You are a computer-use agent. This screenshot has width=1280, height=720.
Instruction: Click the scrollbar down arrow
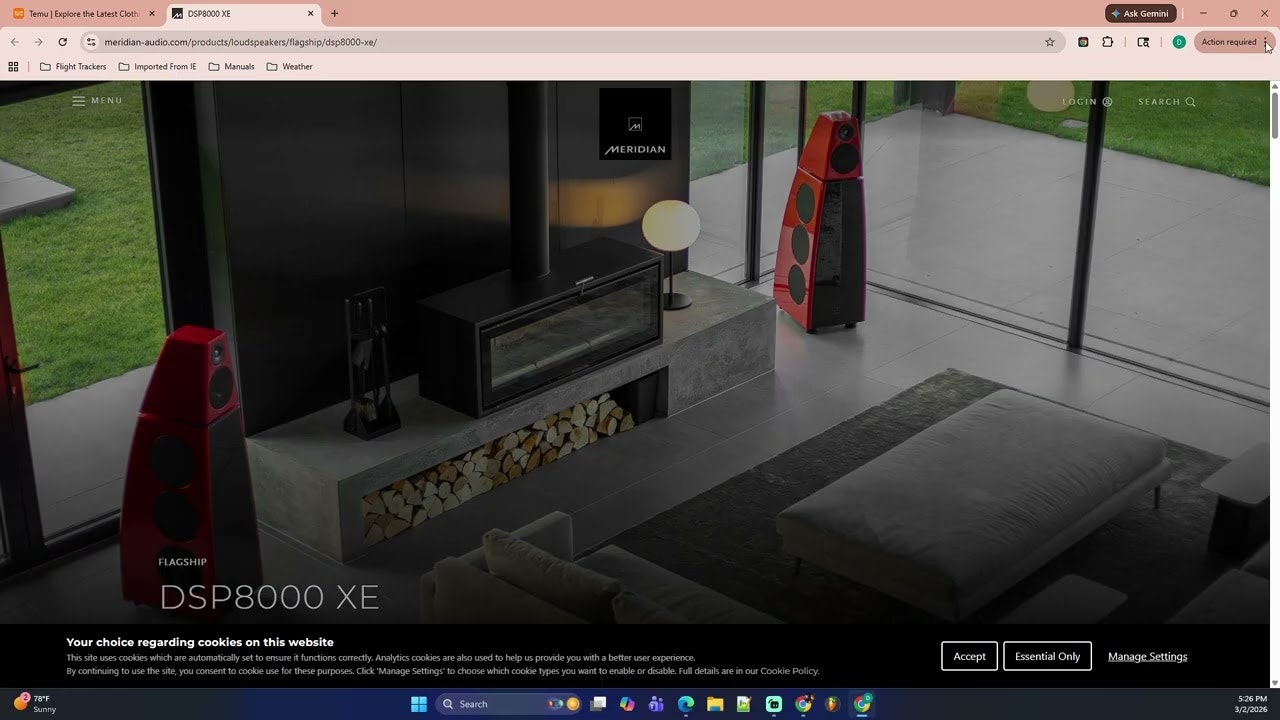tap(1274, 683)
